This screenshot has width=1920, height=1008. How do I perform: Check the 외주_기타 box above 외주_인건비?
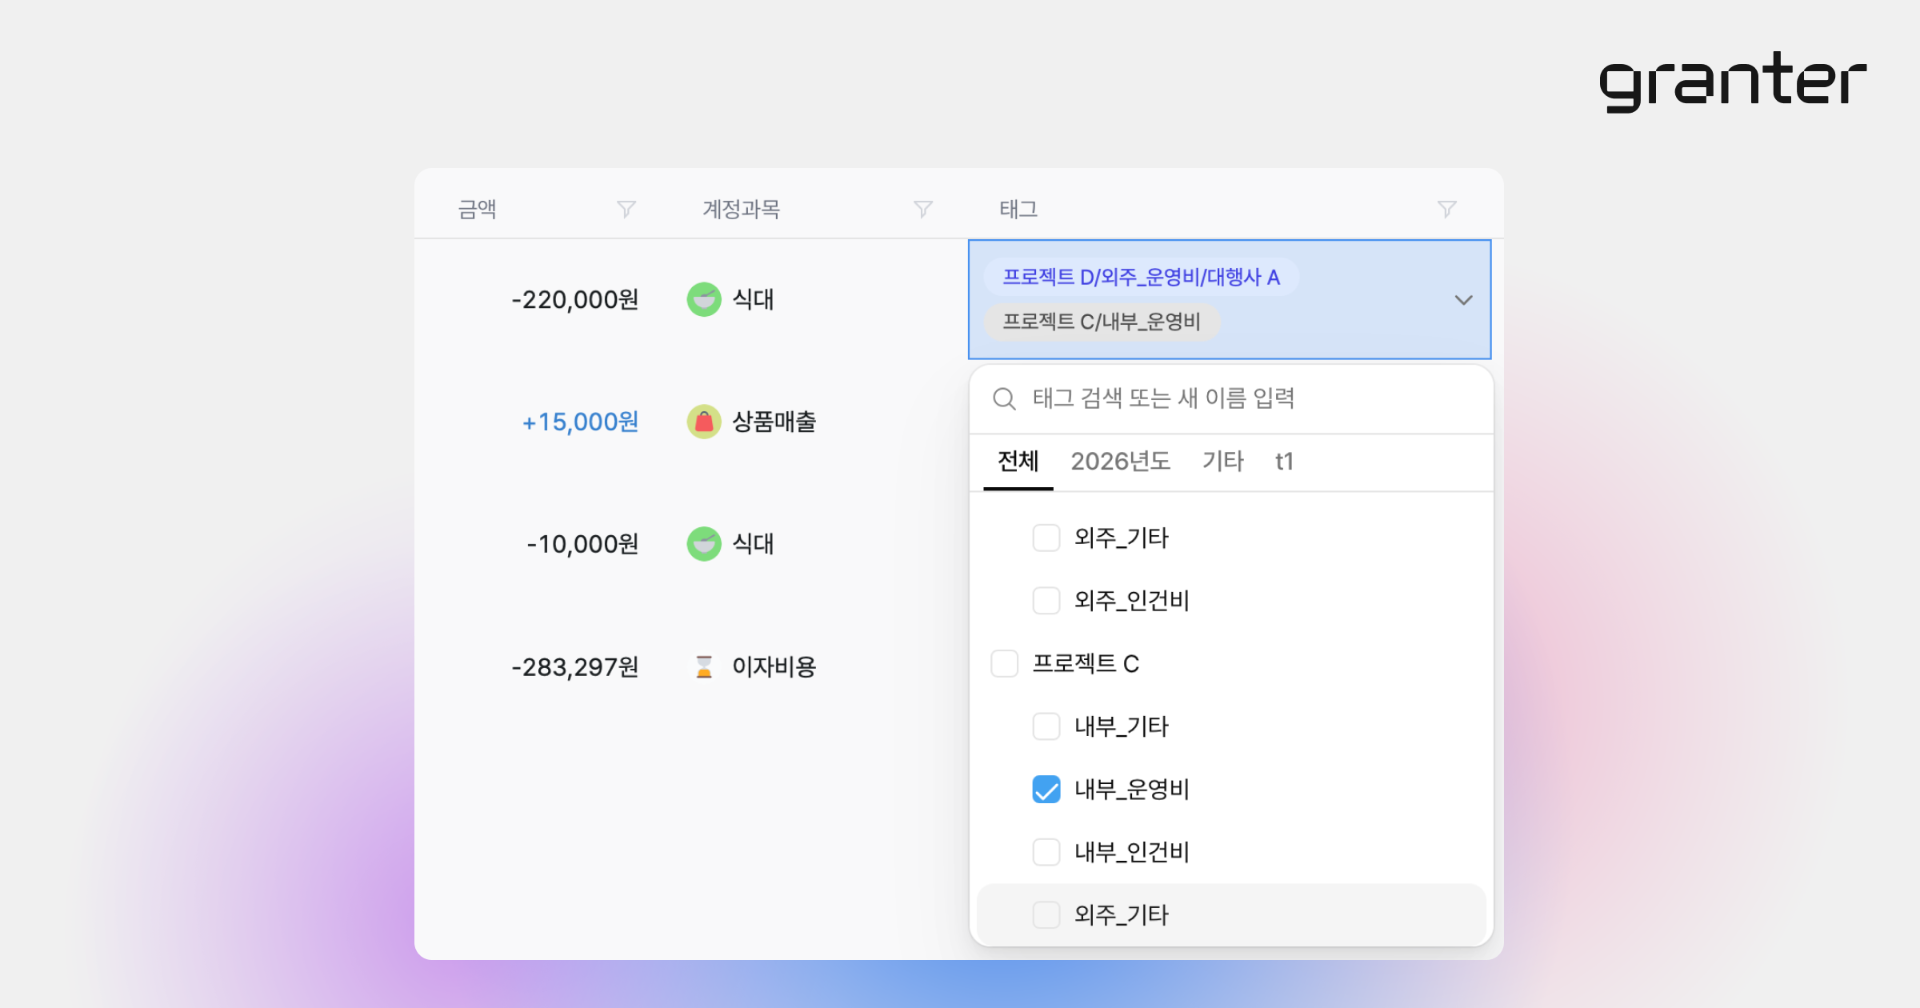[x=1046, y=538]
